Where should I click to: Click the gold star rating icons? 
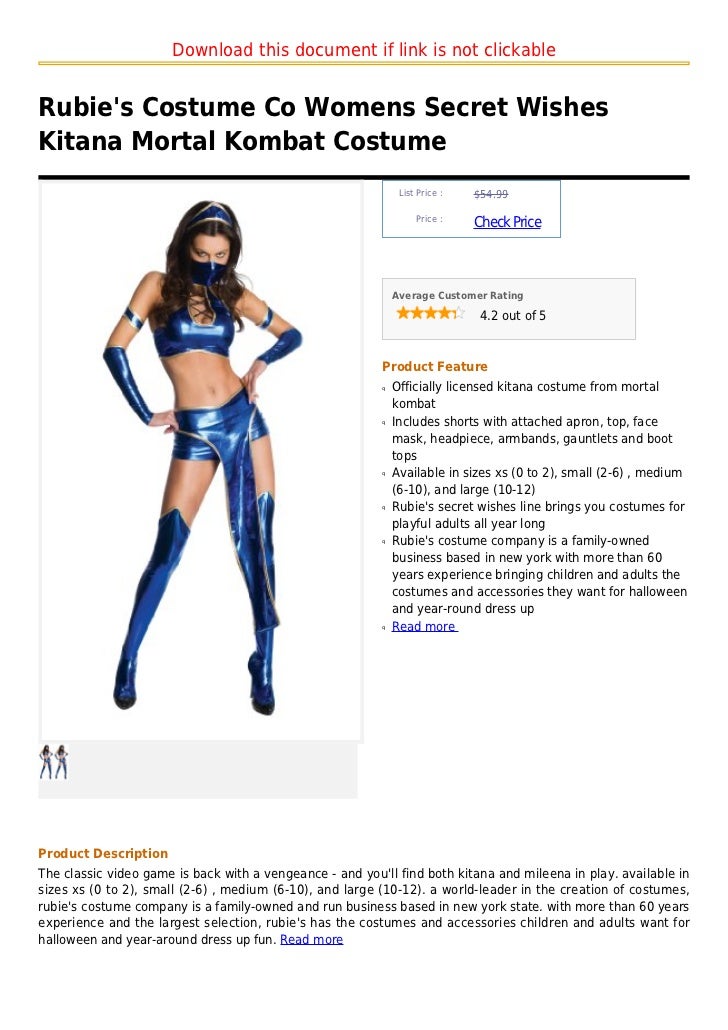pos(430,314)
